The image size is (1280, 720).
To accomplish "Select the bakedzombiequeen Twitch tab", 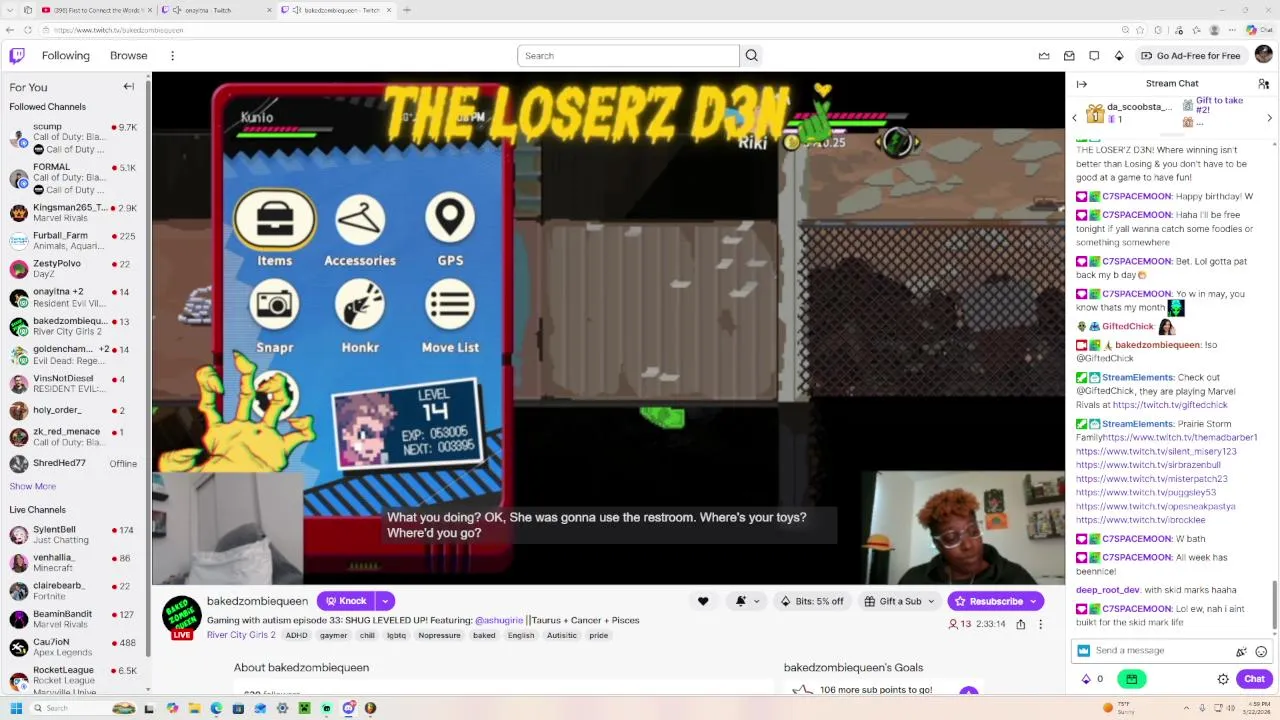I will (336, 10).
